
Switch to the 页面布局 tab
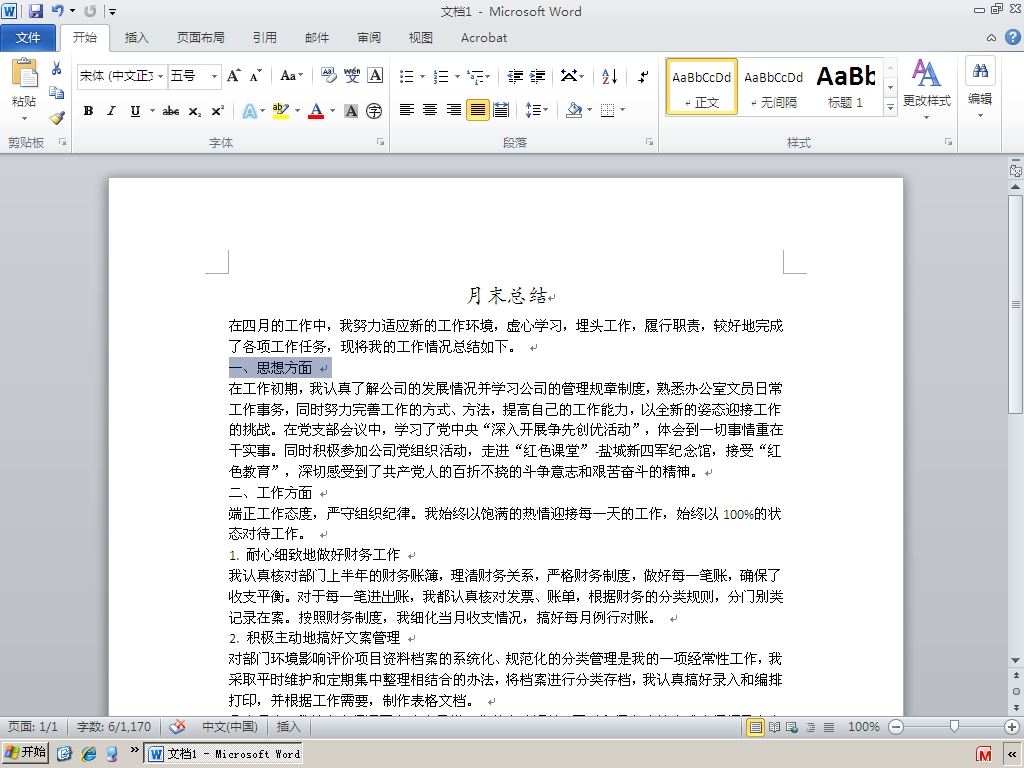coord(200,38)
